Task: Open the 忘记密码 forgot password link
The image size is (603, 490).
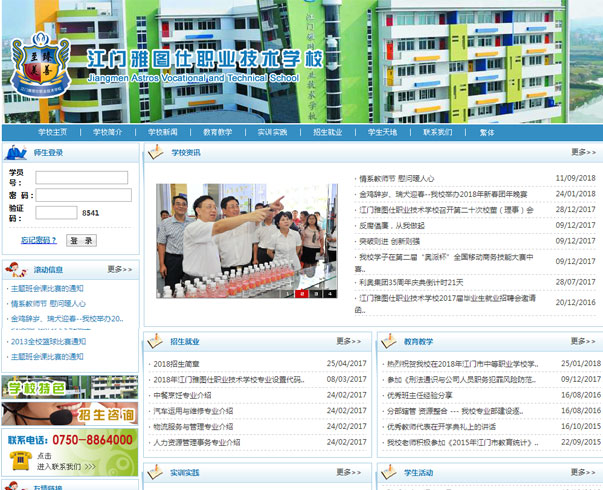Action: coord(38,240)
